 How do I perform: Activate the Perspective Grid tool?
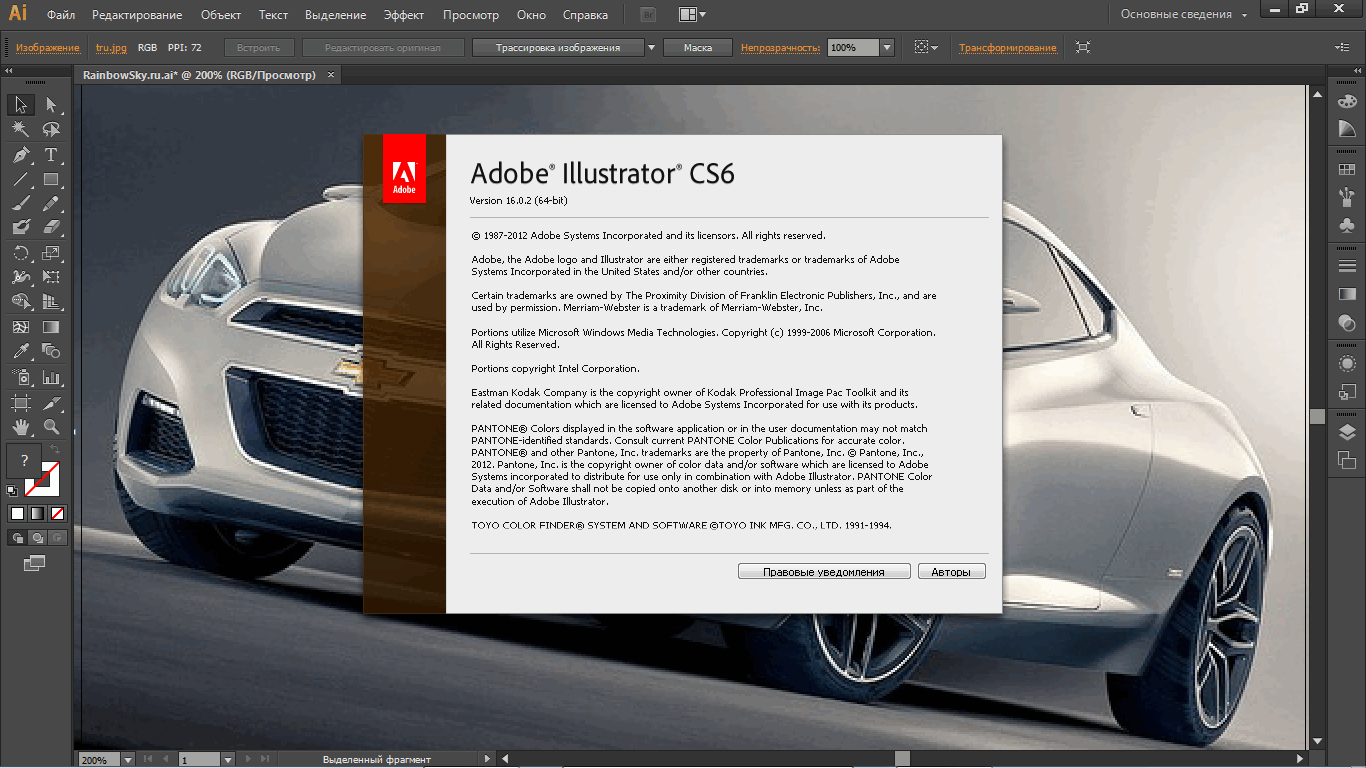(51, 302)
